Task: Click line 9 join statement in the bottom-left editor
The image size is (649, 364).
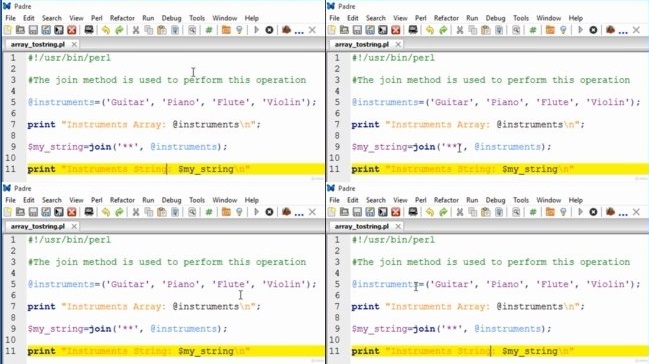Action: 127,329
